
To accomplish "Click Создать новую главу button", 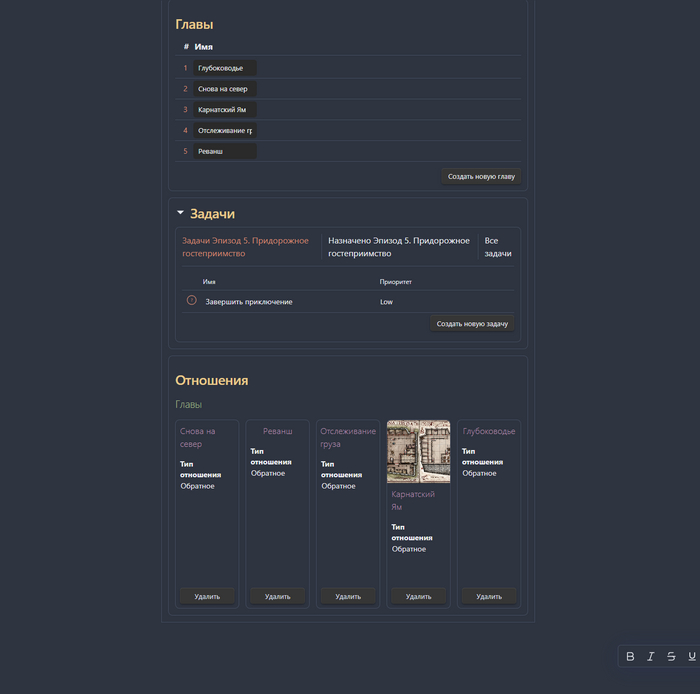I will click(481, 176).
